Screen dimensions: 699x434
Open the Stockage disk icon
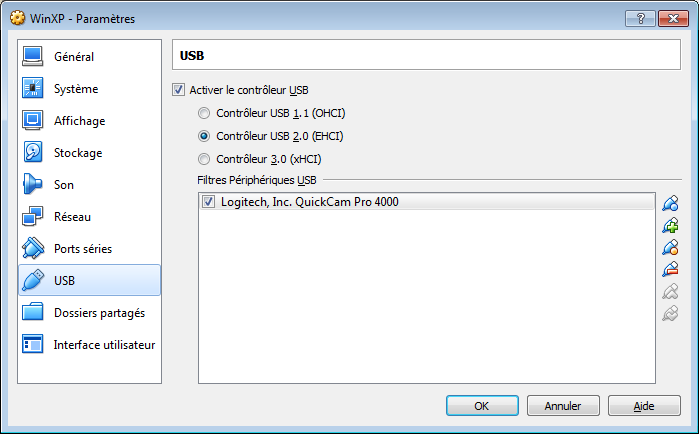pos(33,152)
